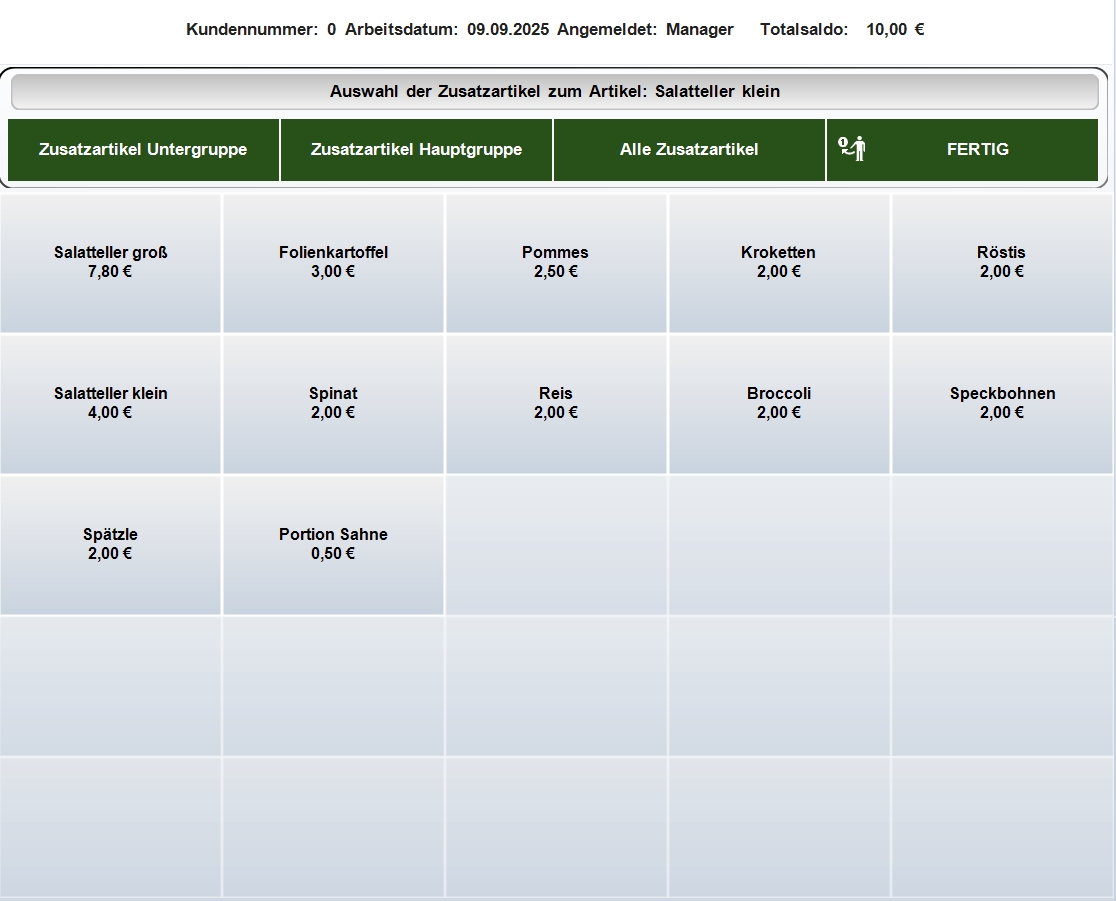Select Spinat as an add-on
The image size is (1116, 901).
point(333,404)
